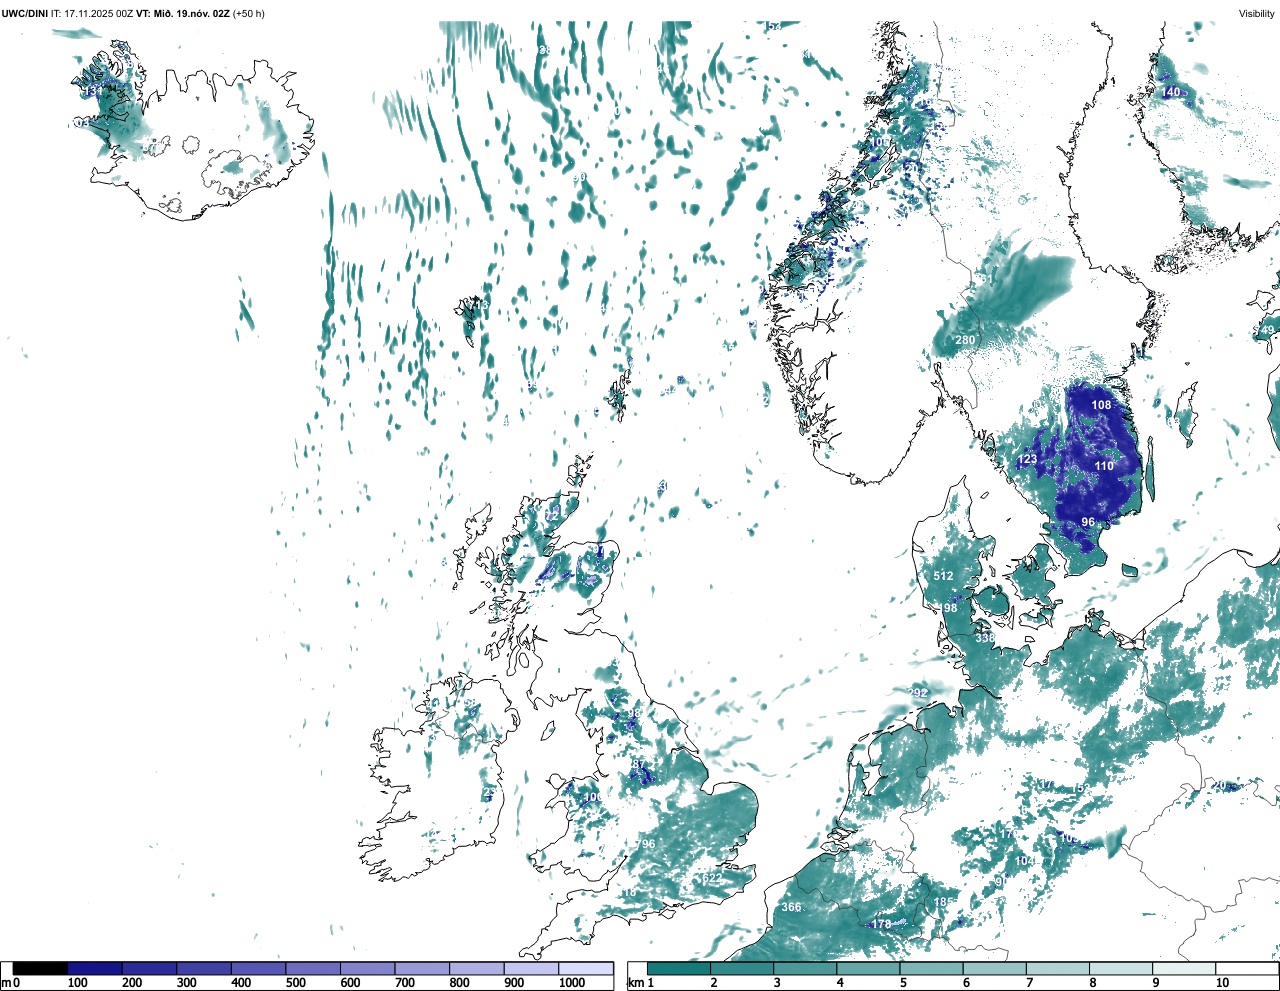The height and width of the screenshot is (991, 1280).
Task: Click the "796" value over southern England
Action: [x=646, y=844]
